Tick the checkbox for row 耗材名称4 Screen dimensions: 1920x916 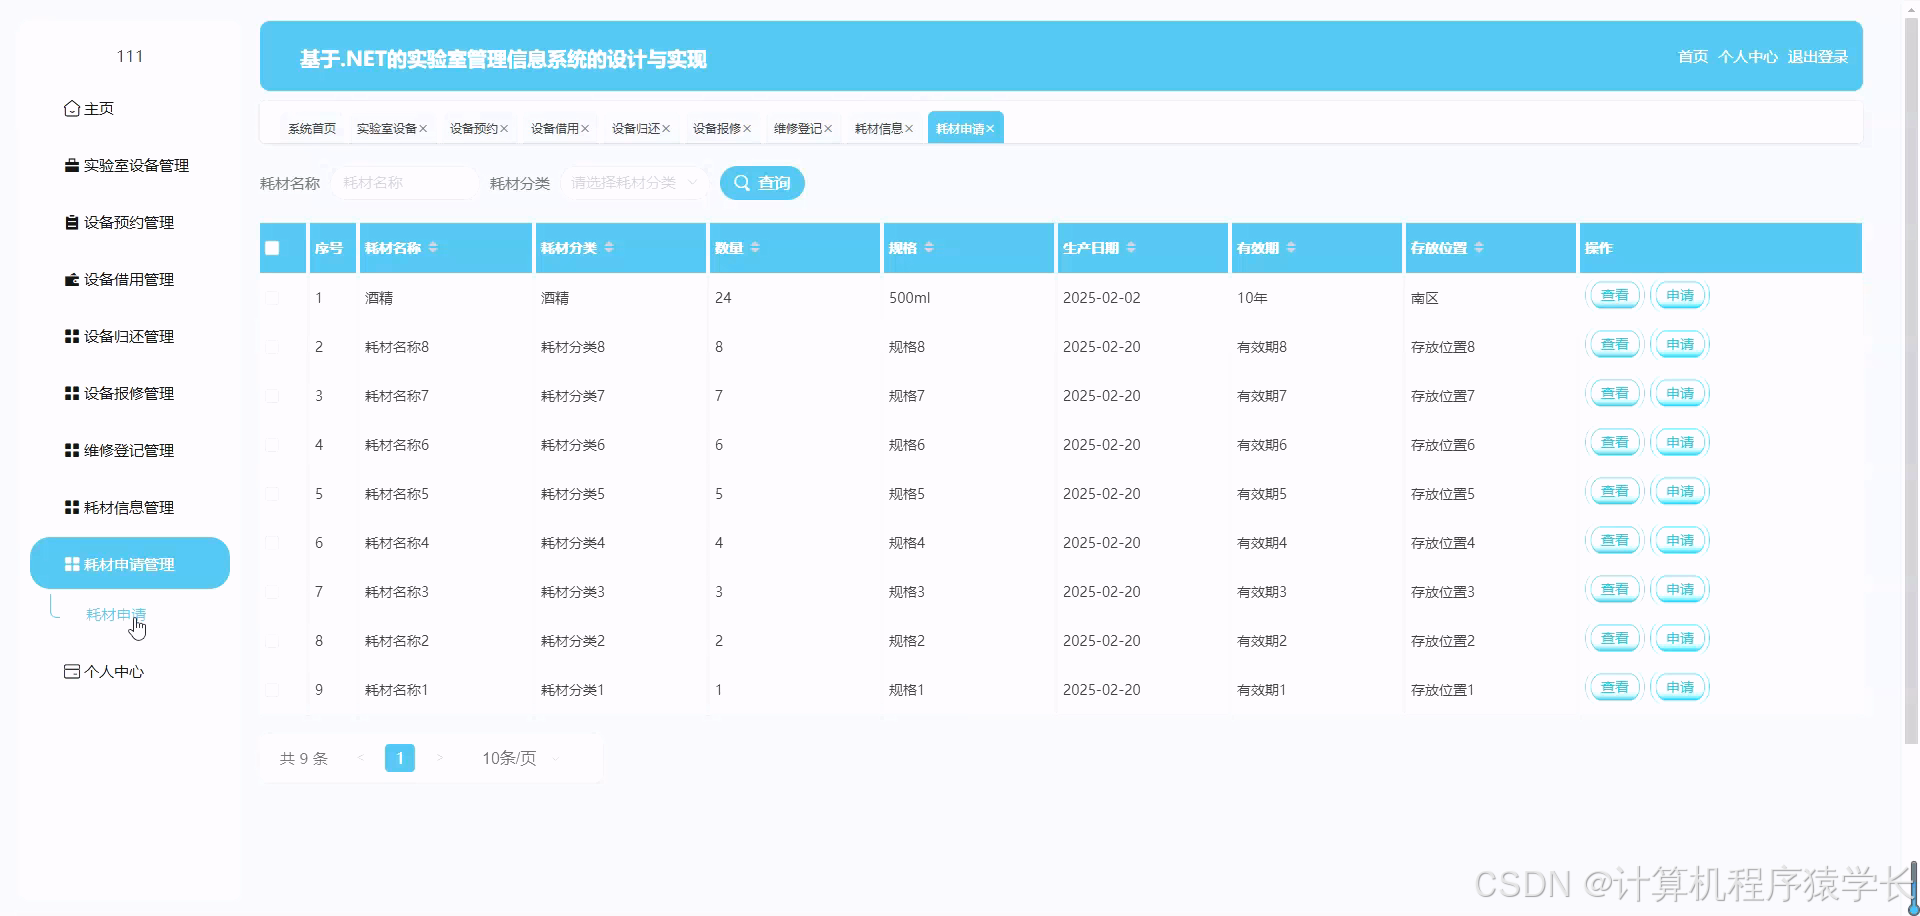click(x=272, y=543)
